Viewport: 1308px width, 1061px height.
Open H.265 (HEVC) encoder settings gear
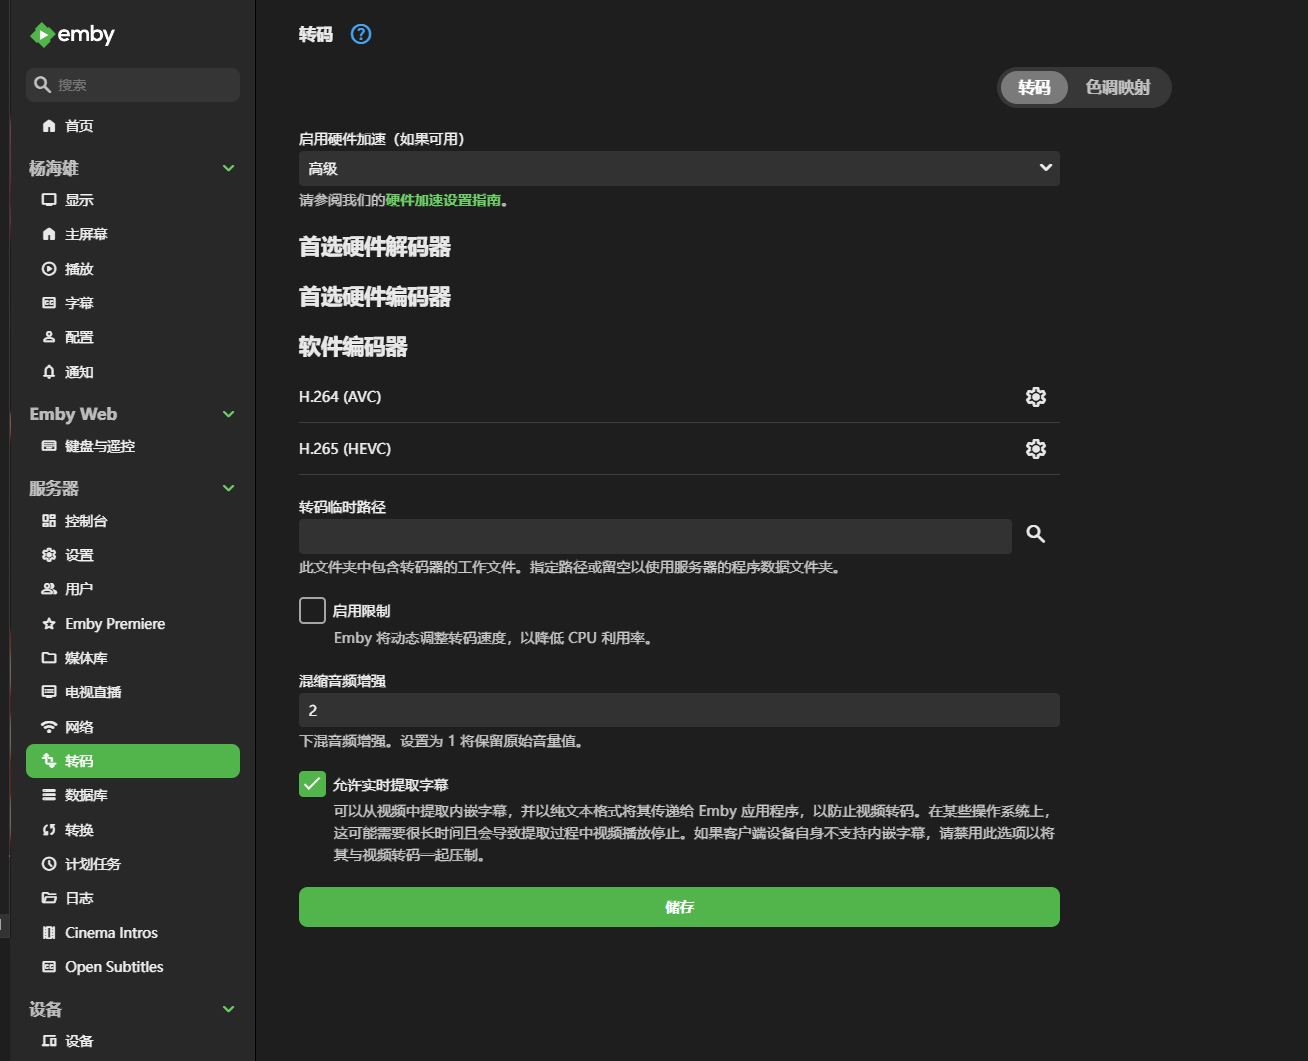click(1036, 449)
